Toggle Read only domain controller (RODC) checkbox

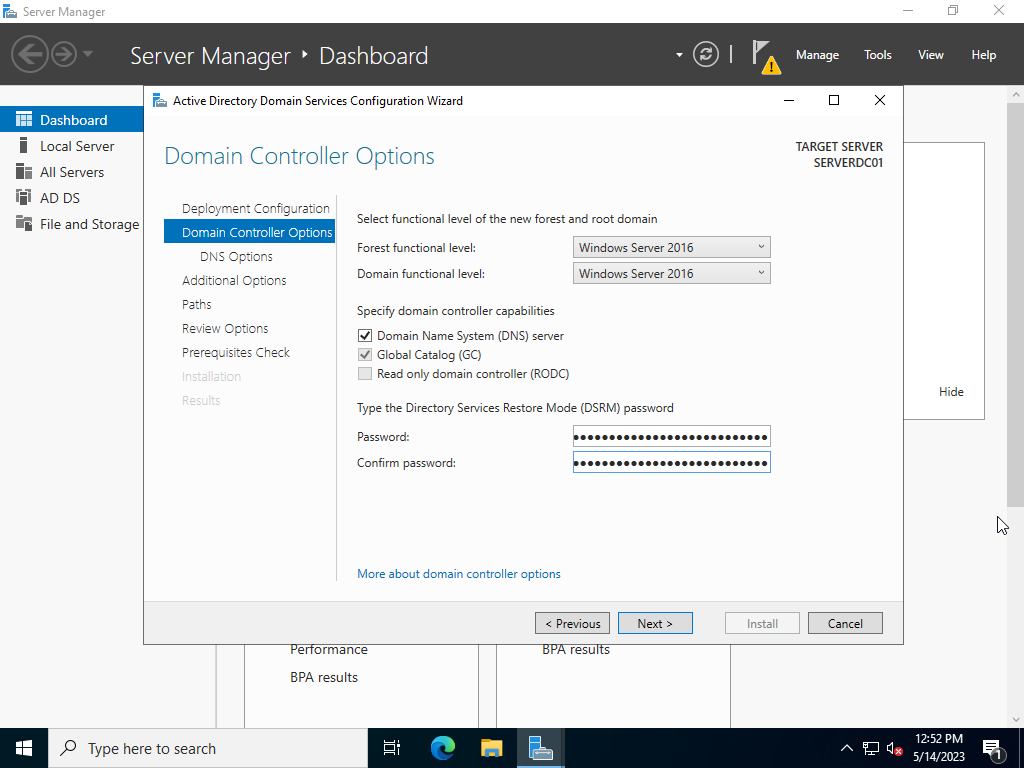[x=365, y=374]
